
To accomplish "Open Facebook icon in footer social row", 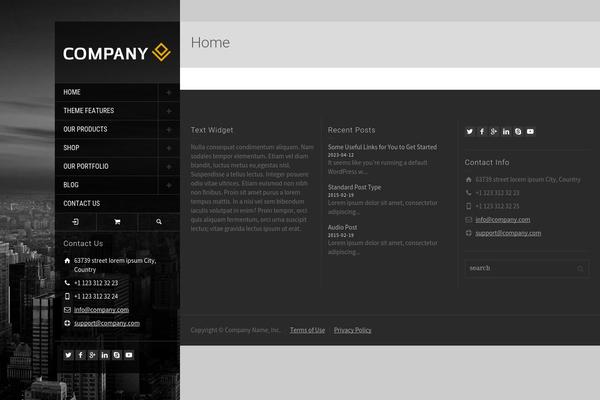I will coord(482,132).
